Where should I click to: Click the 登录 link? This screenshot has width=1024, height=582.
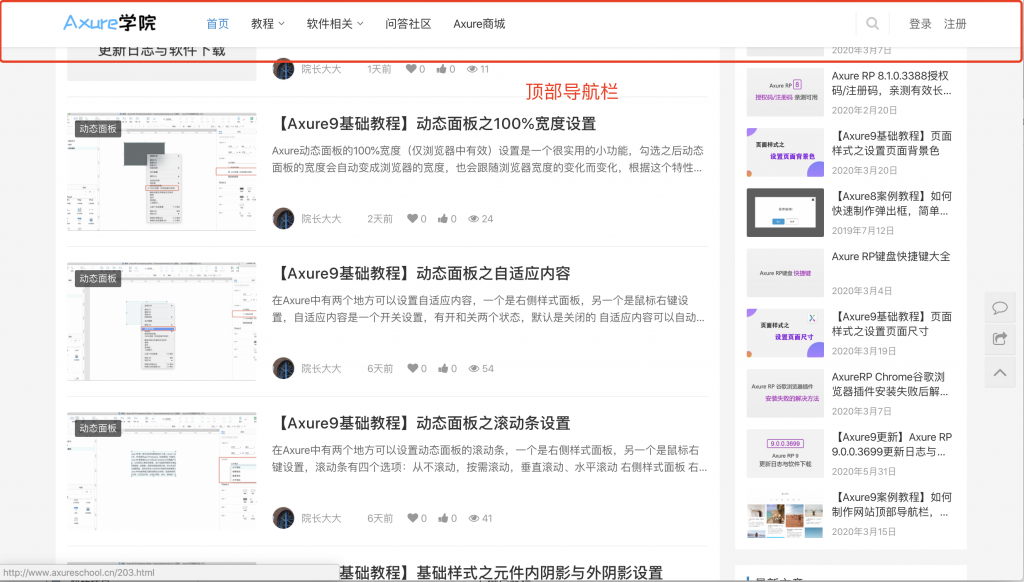pyautogui.click(x=920, y=24)
